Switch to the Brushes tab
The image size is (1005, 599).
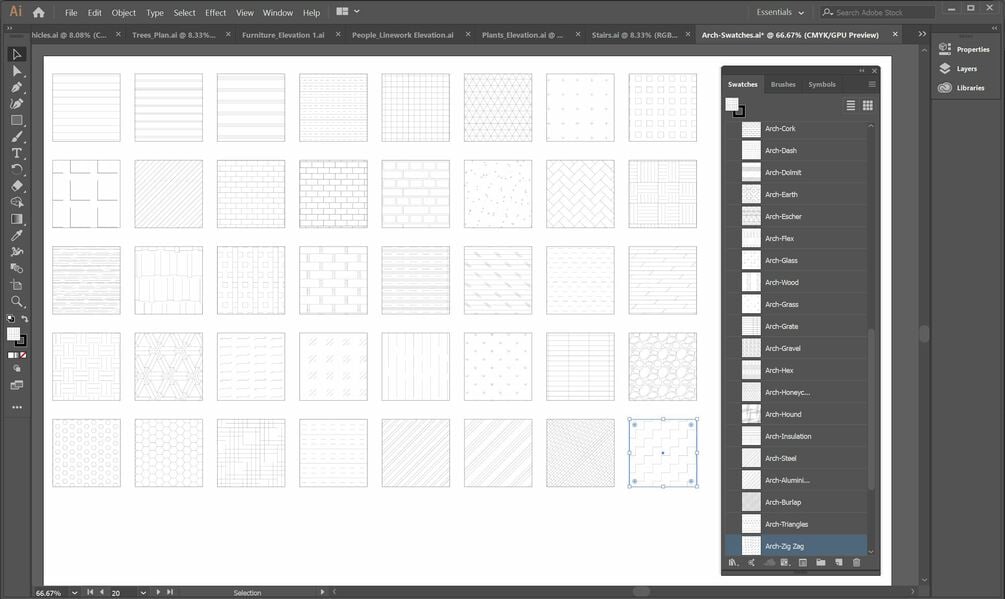pyautogui.click(x=783, y=84)
